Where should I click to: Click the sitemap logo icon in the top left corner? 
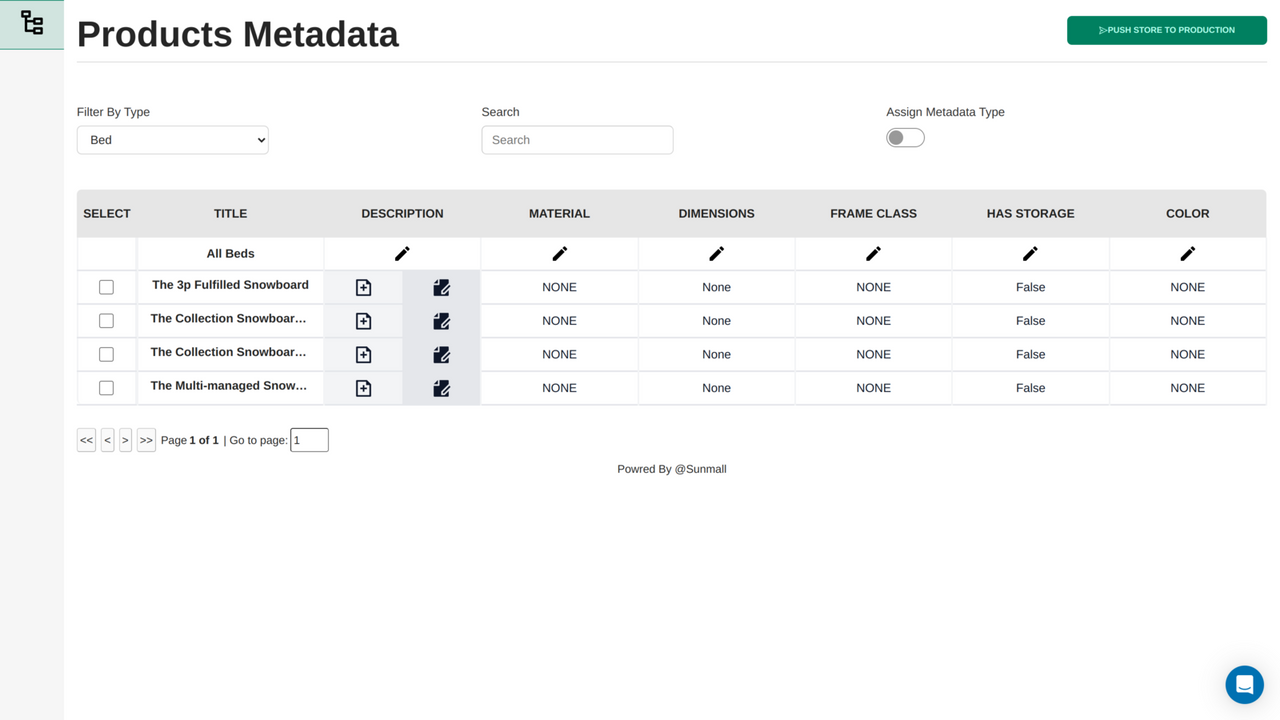pos(31,22)
